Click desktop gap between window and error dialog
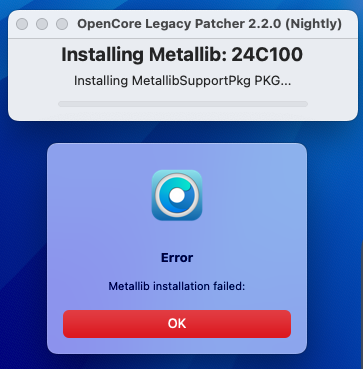The width and height of the screenshot is (363, 369). coord(177,132)
